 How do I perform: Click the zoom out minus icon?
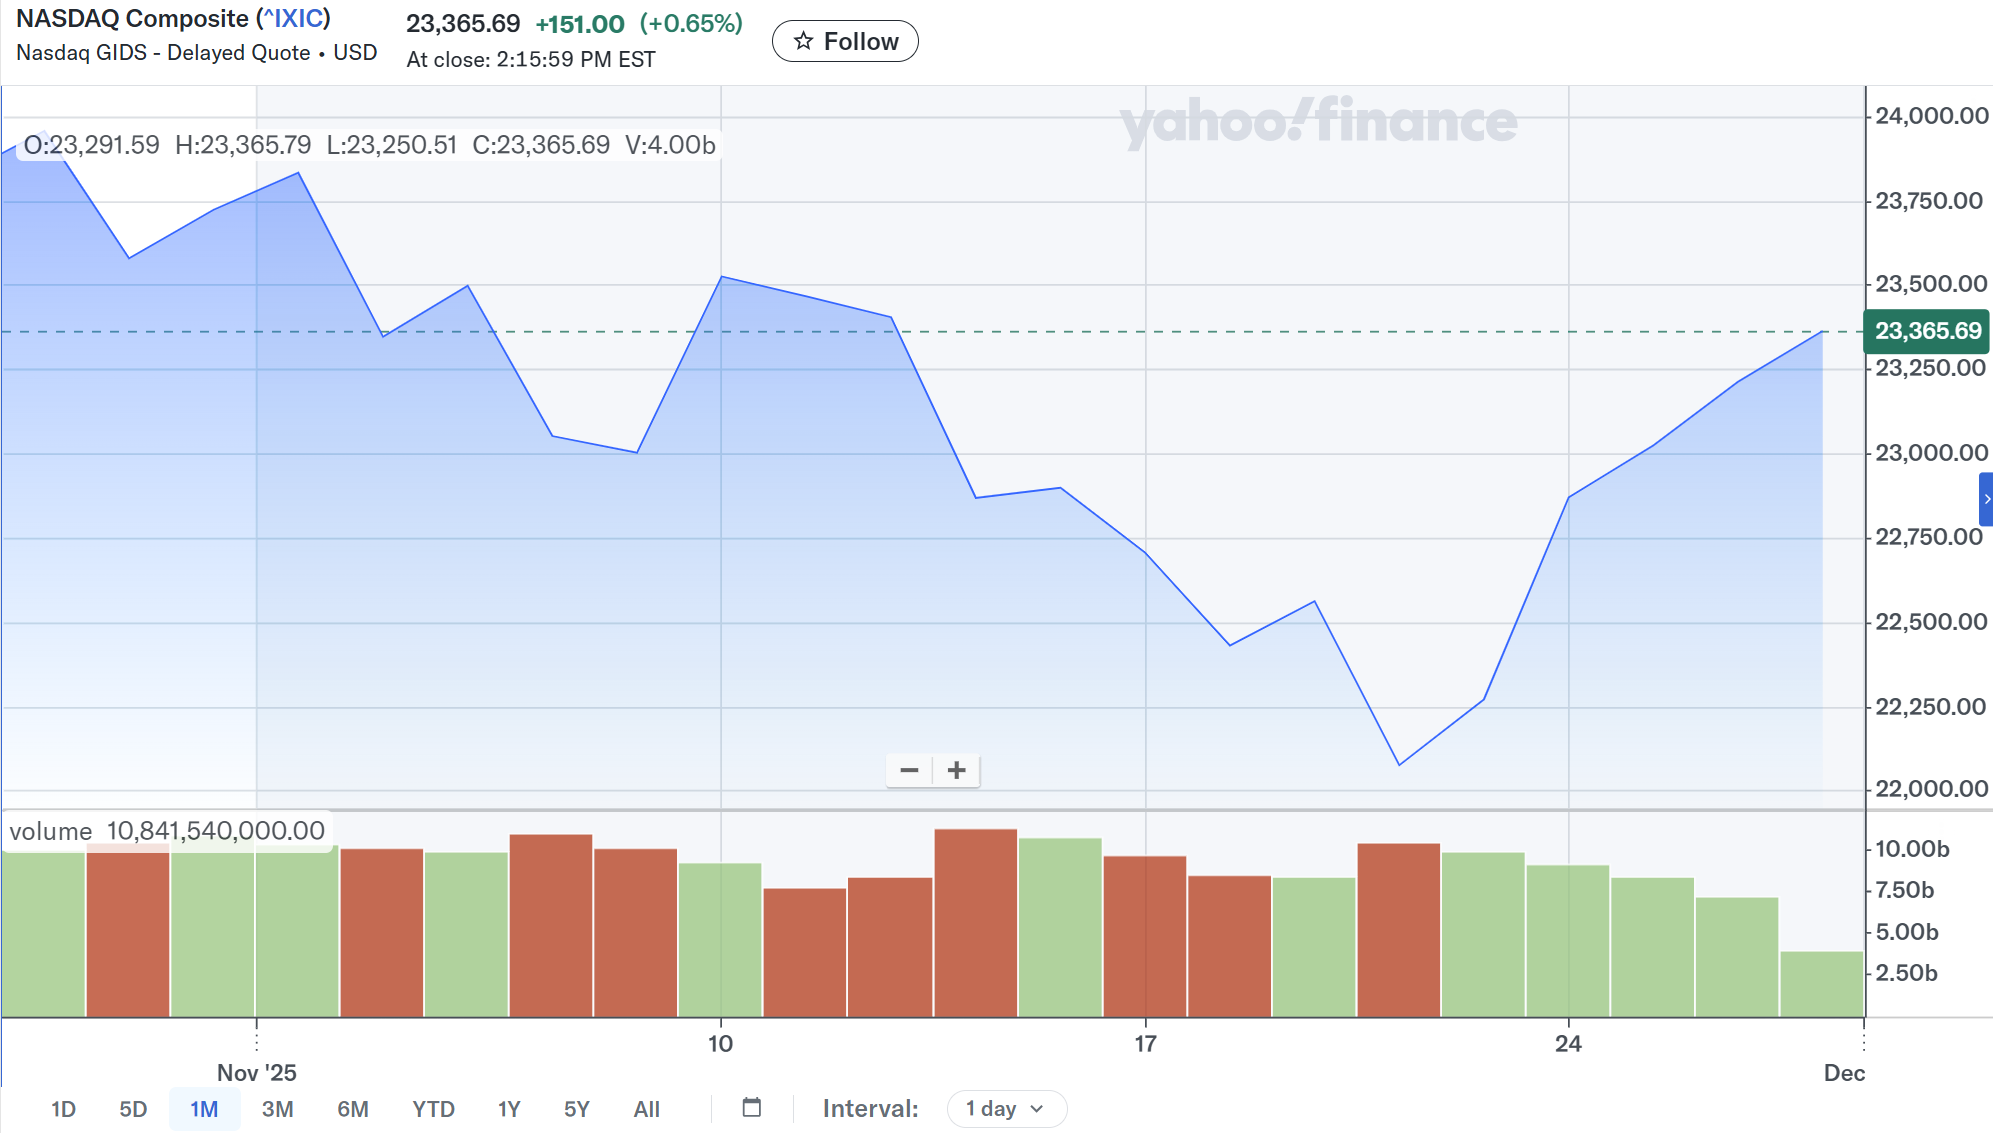click(x=909, y=770)
